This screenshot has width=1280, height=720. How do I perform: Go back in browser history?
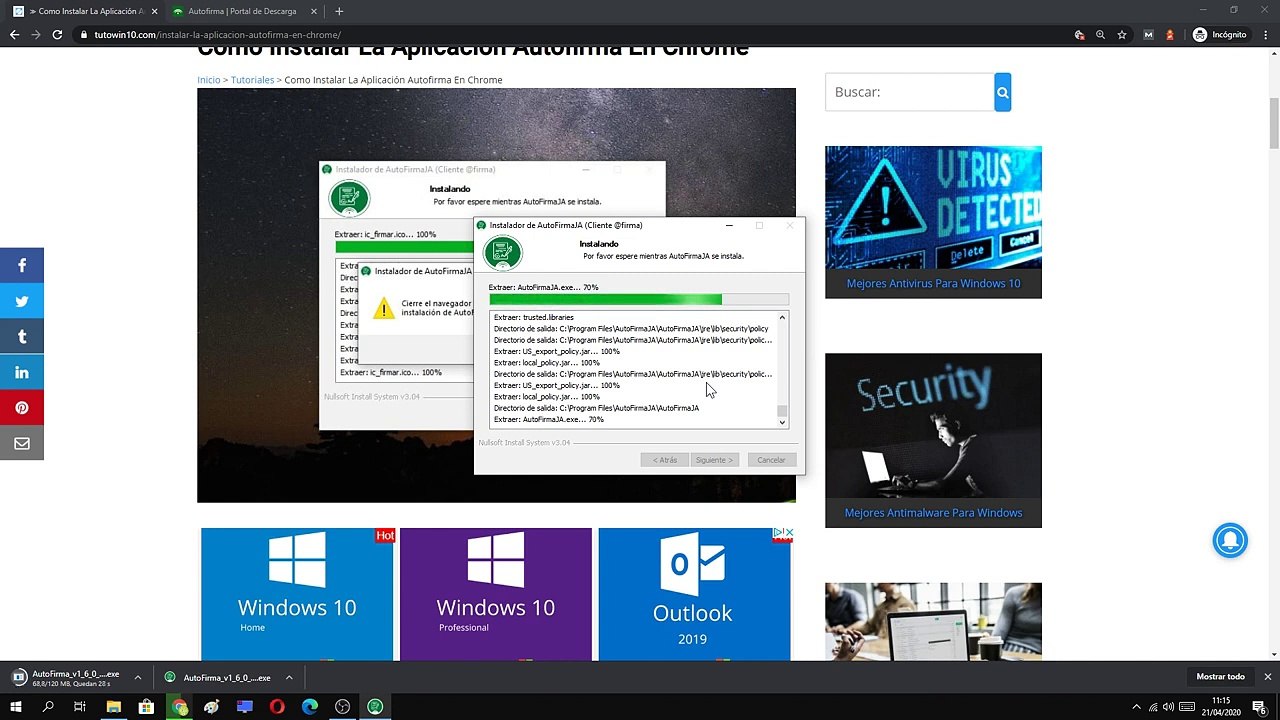coord(14,34)
